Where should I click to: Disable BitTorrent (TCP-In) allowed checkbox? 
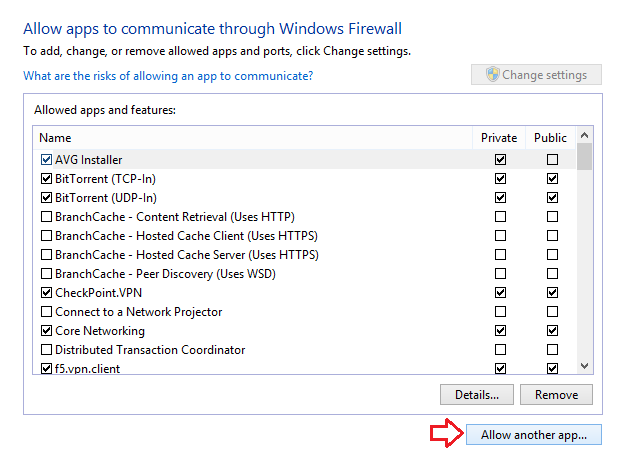[46, 179]
